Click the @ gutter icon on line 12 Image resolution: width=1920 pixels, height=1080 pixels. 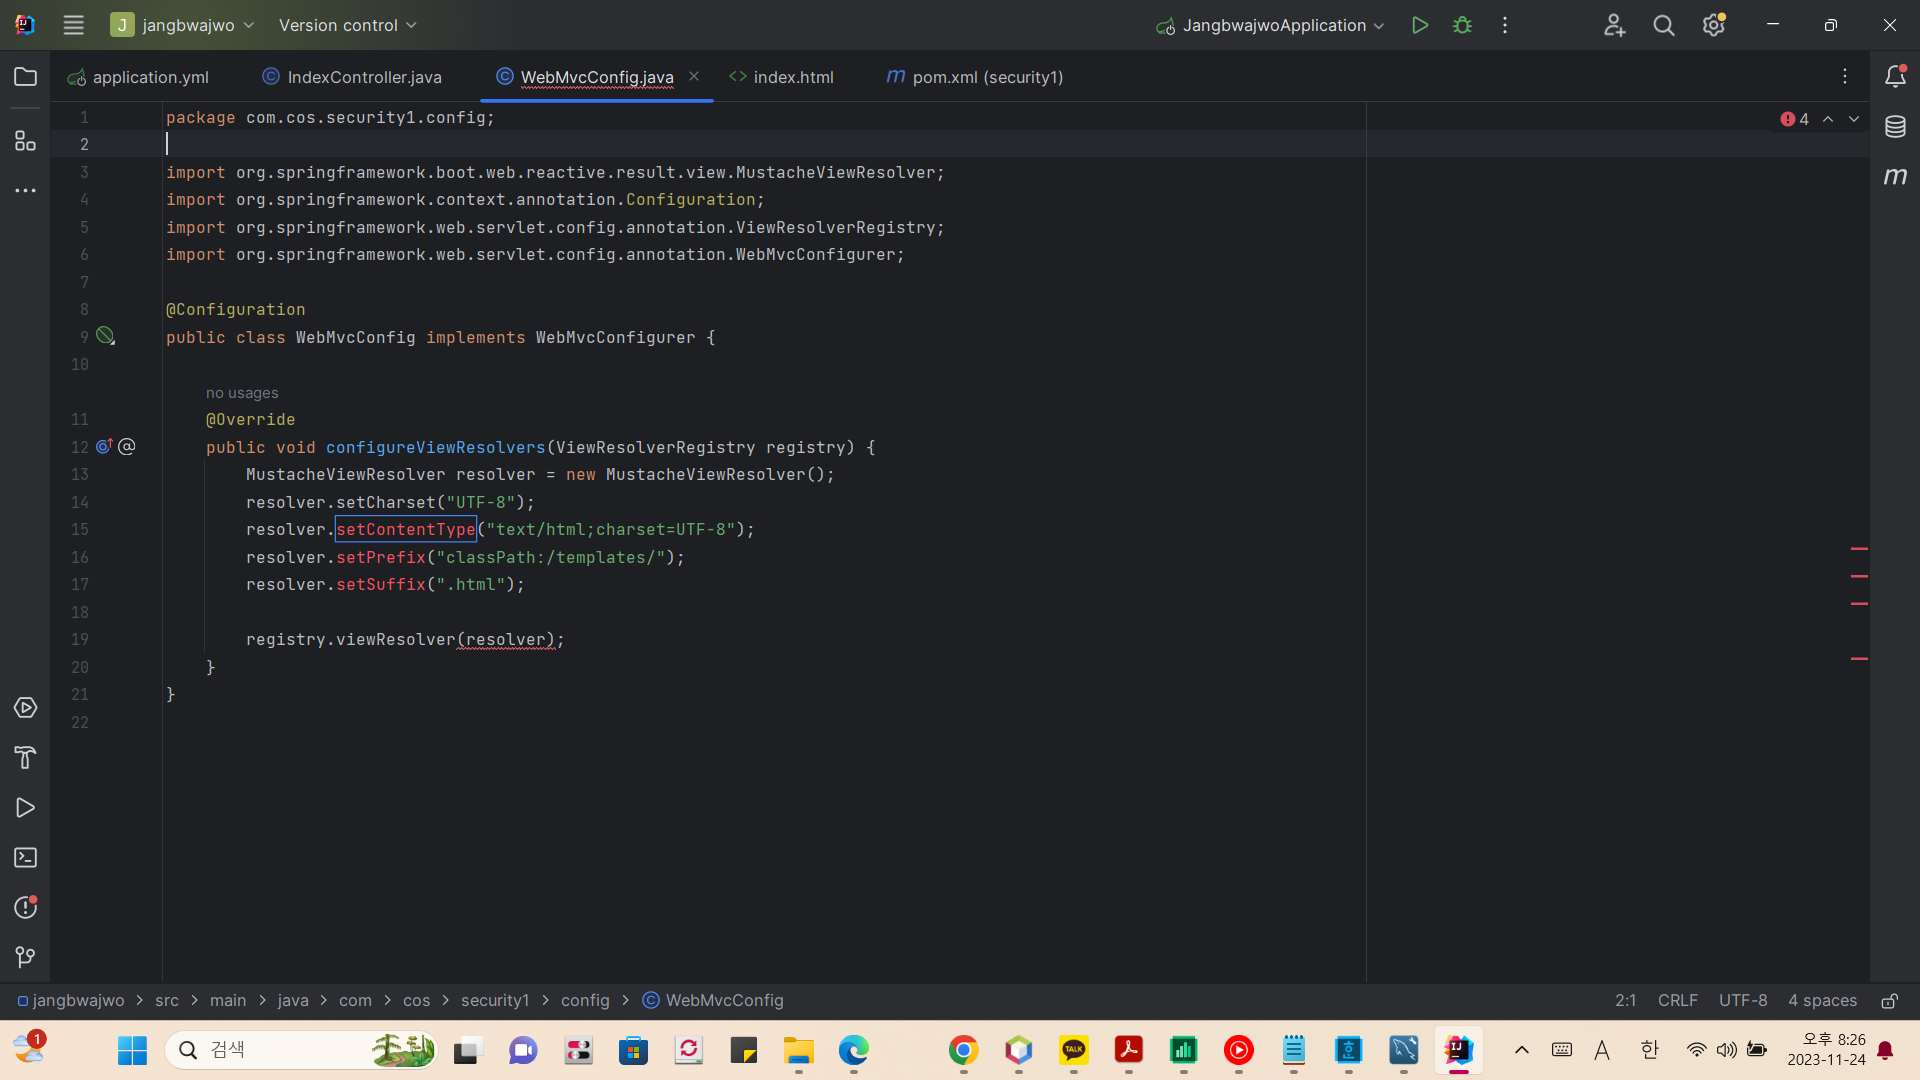point(127,446)
